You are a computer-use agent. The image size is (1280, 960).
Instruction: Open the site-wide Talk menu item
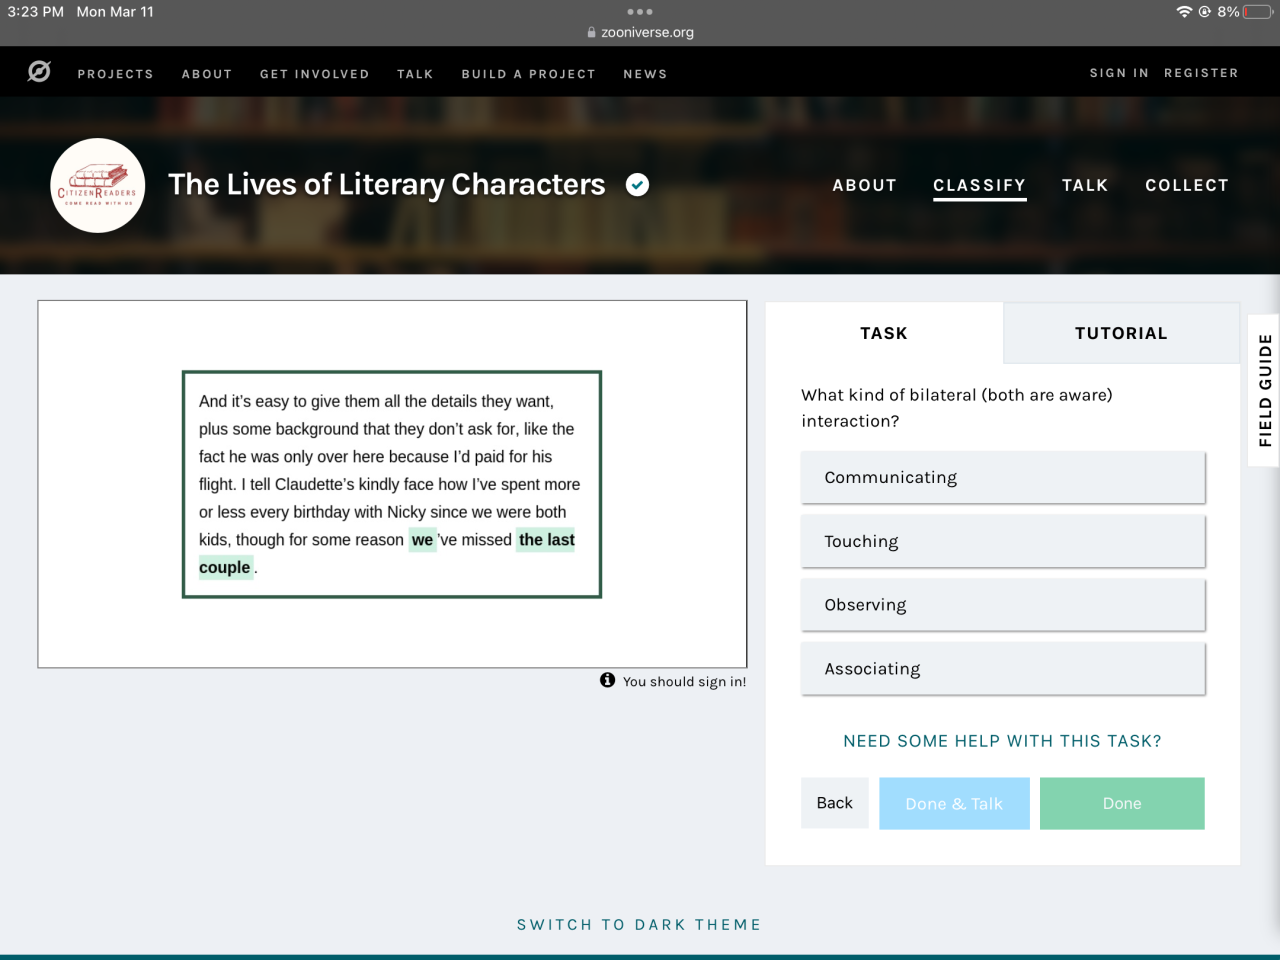click(415, 74)
